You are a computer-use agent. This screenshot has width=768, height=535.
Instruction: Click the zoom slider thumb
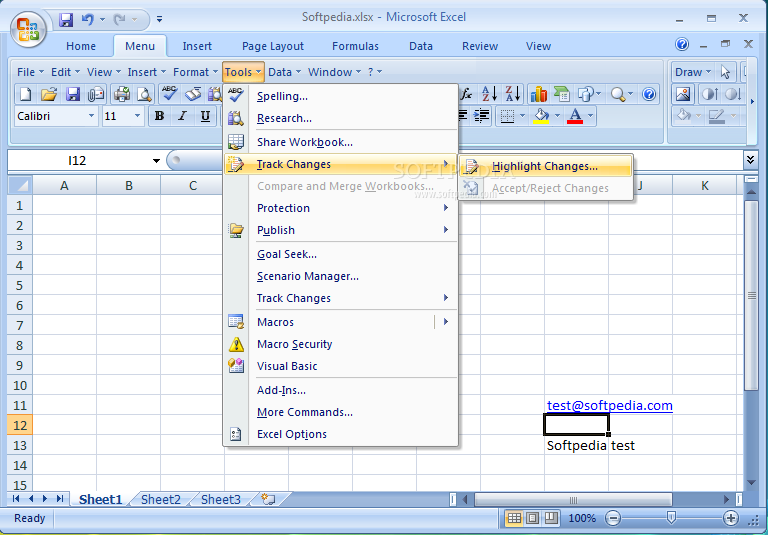click(x=672, y=517)
